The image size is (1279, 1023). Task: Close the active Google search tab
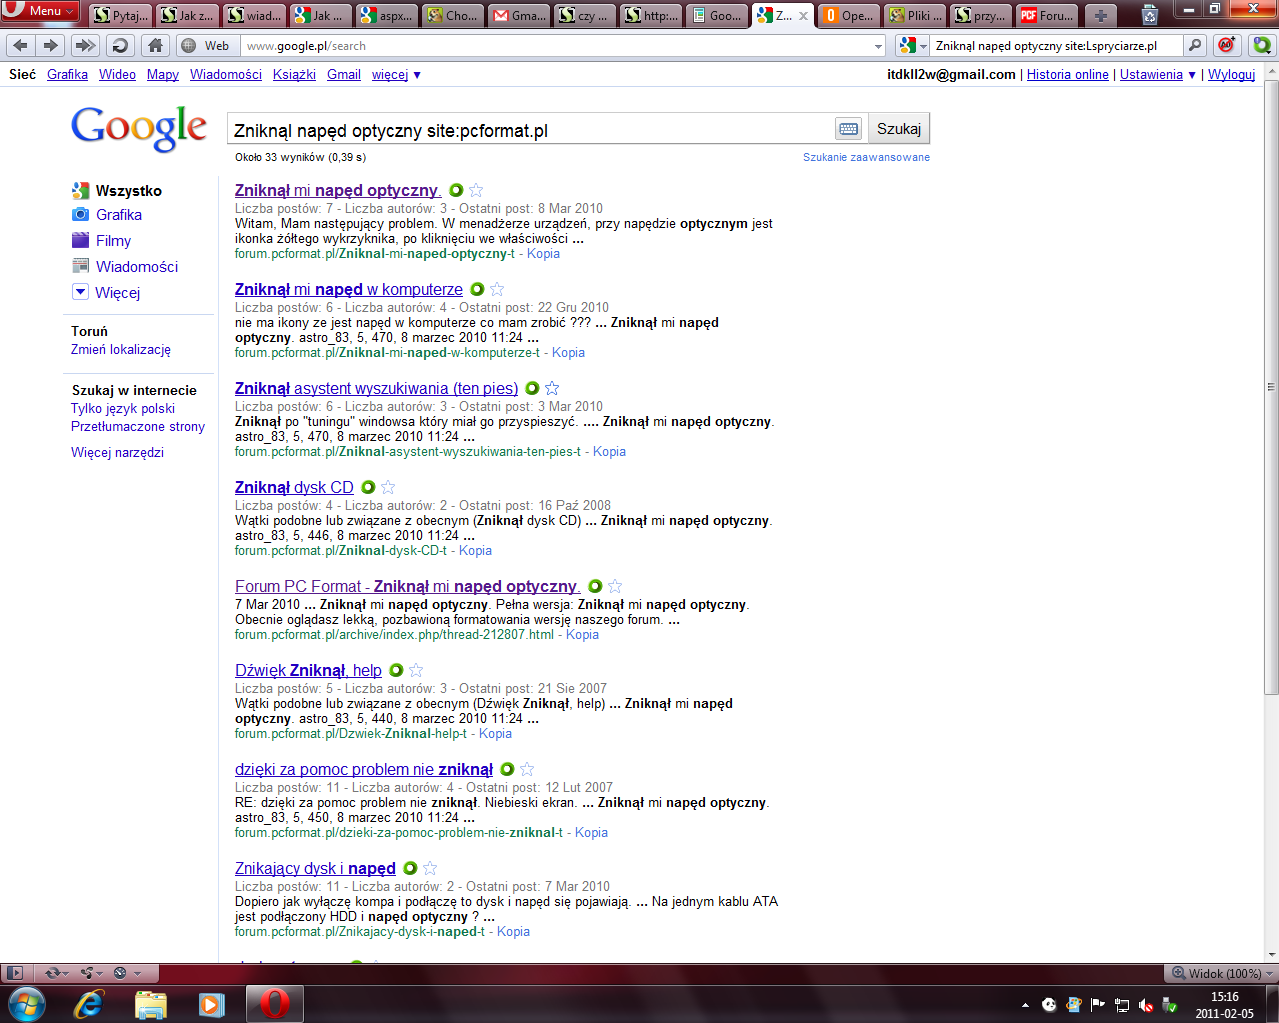803,15
